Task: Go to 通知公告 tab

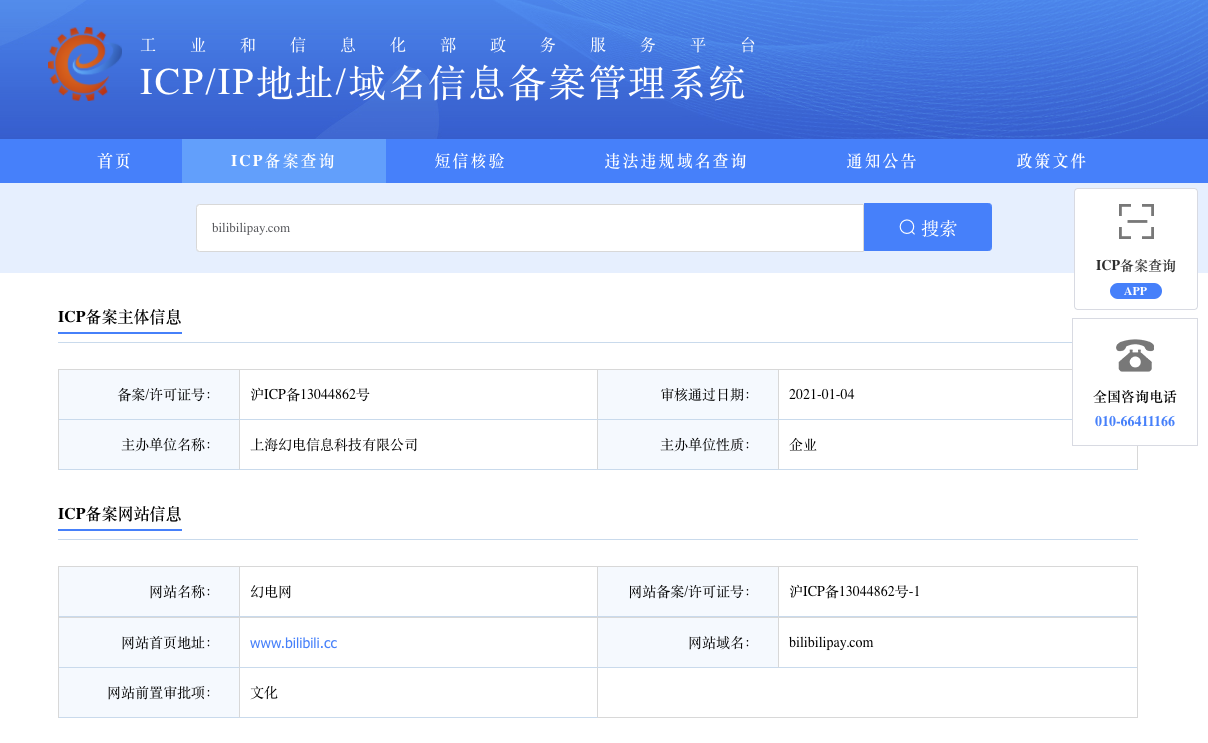Action: (x=882, y=161)
